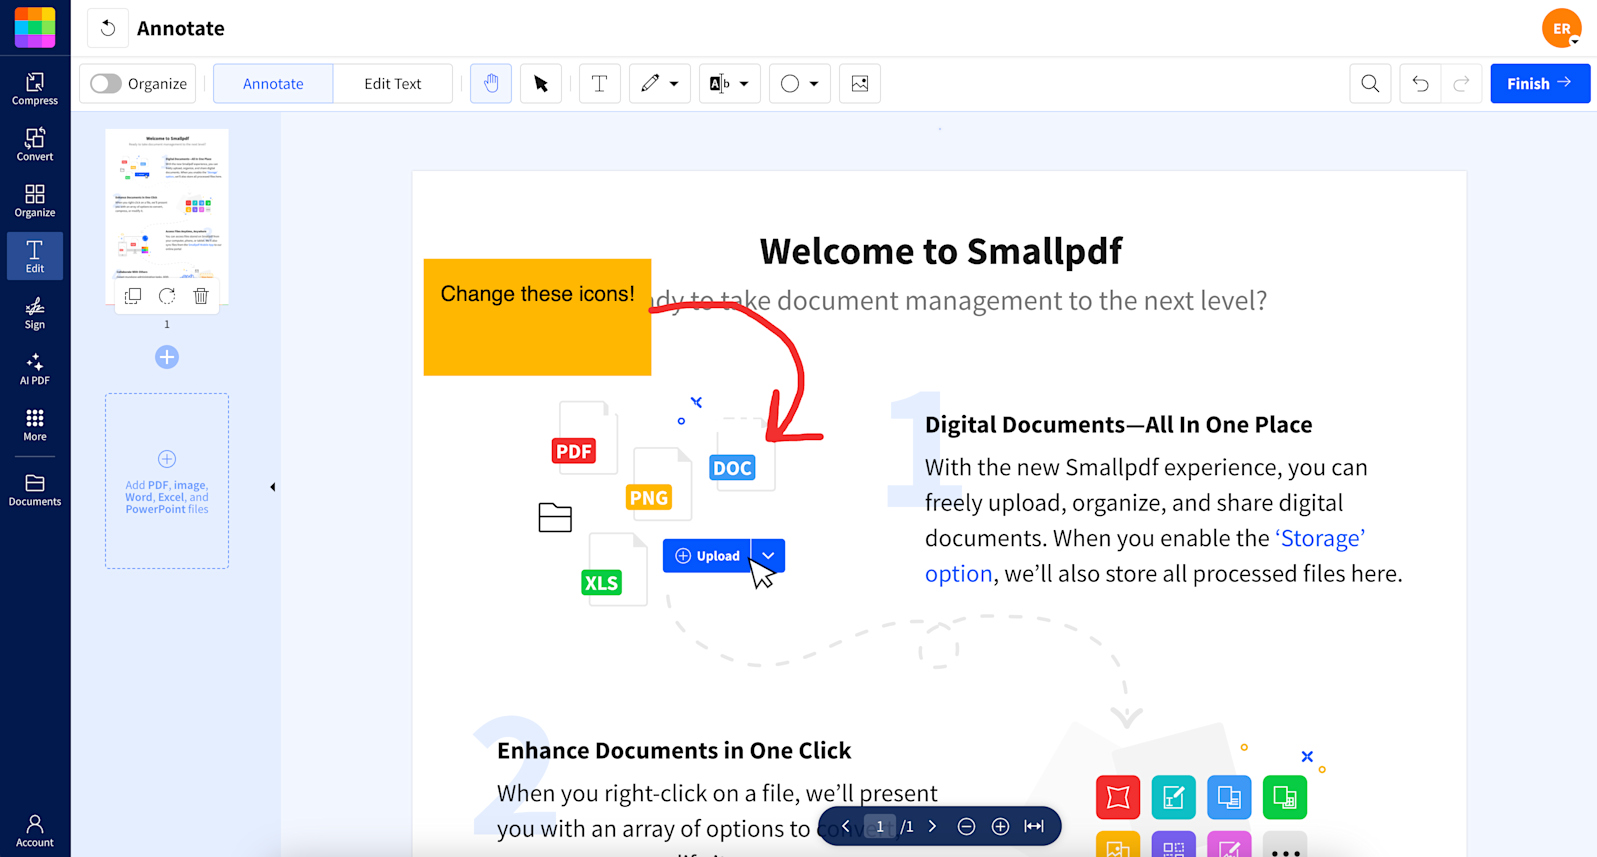Add a blank page with blue plus
Viewport: 1597px width, 857px height.
pyautogui.click(x=167, y=357)
